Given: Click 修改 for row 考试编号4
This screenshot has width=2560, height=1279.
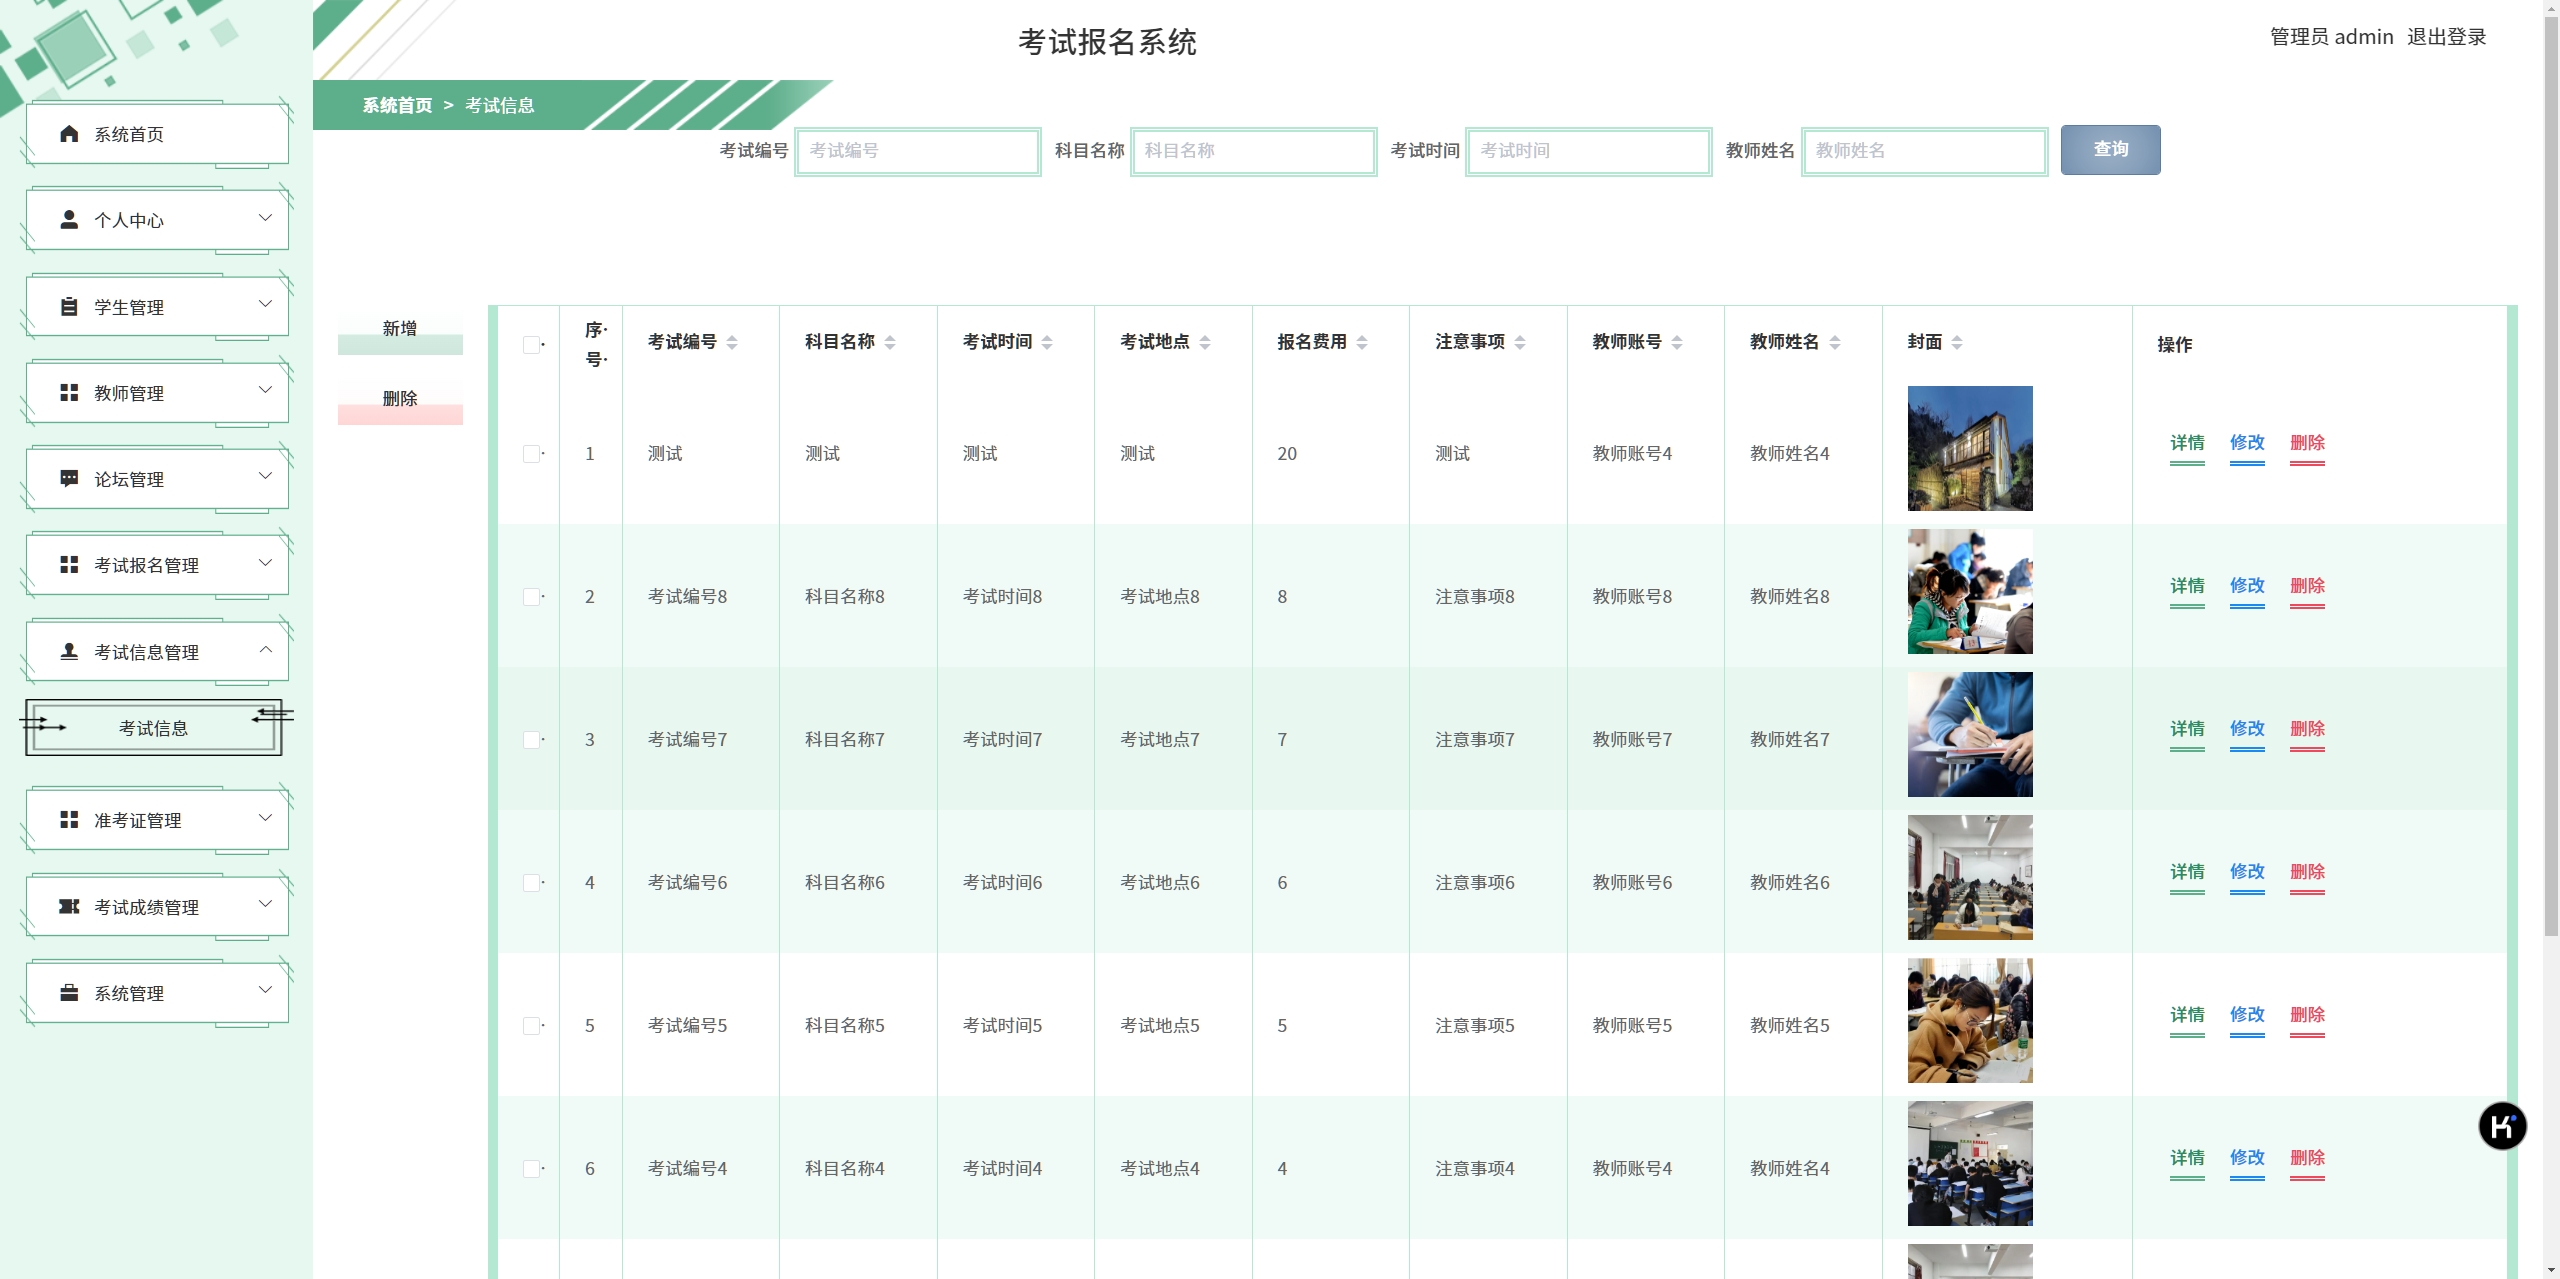Looking at the screenshot, I should [2247, 1158].
